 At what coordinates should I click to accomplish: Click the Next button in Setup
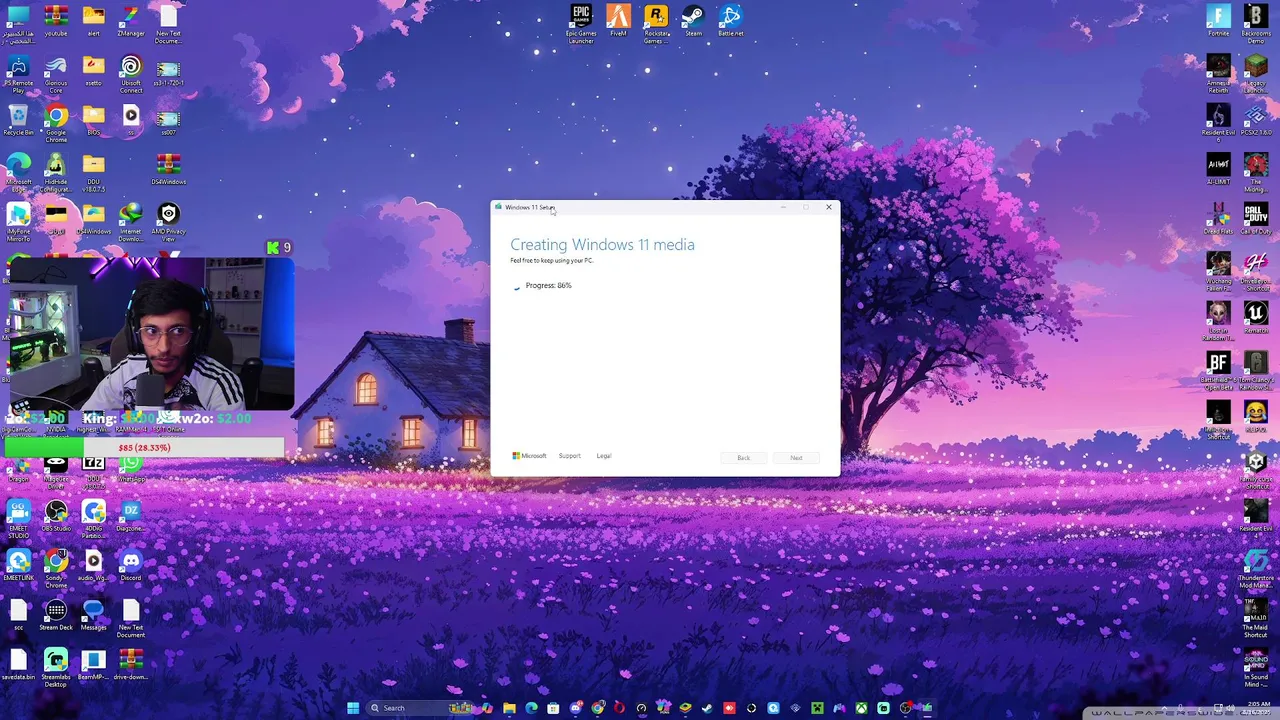(796, 458)
